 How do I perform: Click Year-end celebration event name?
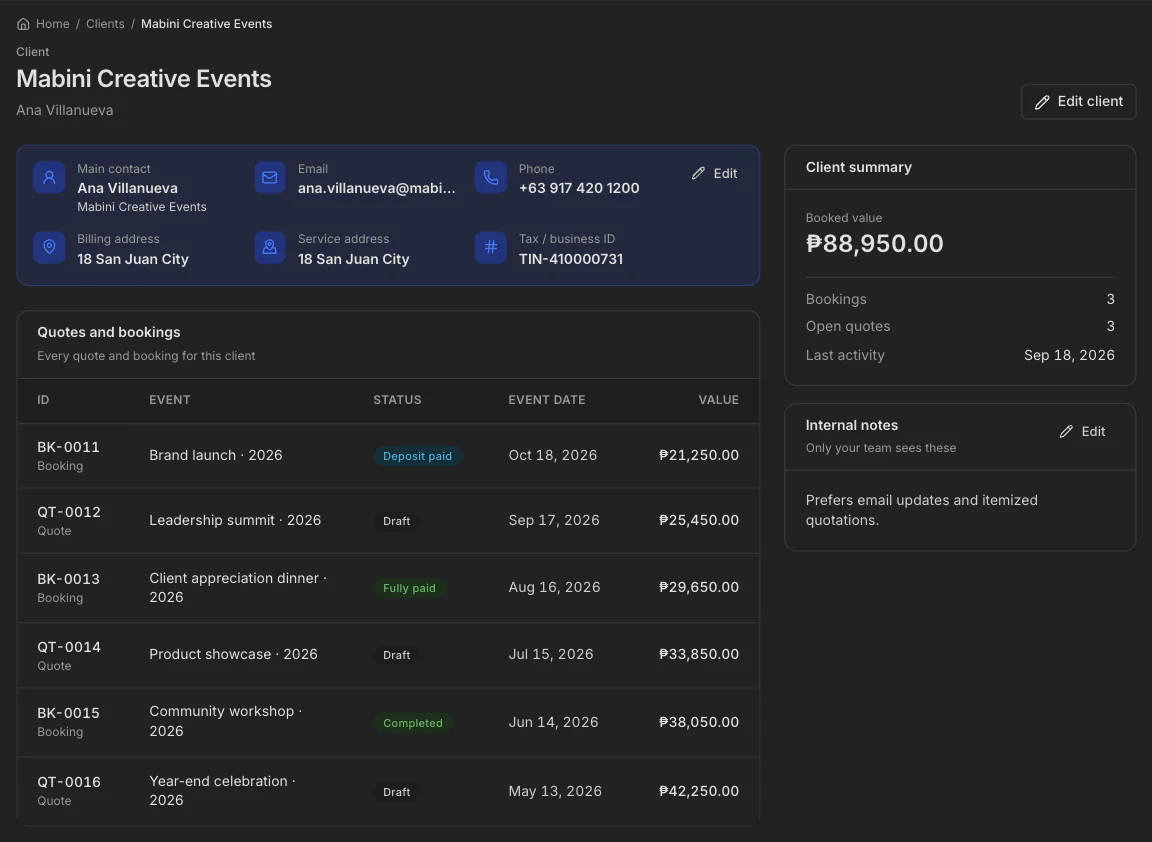(x=223, y=791)
